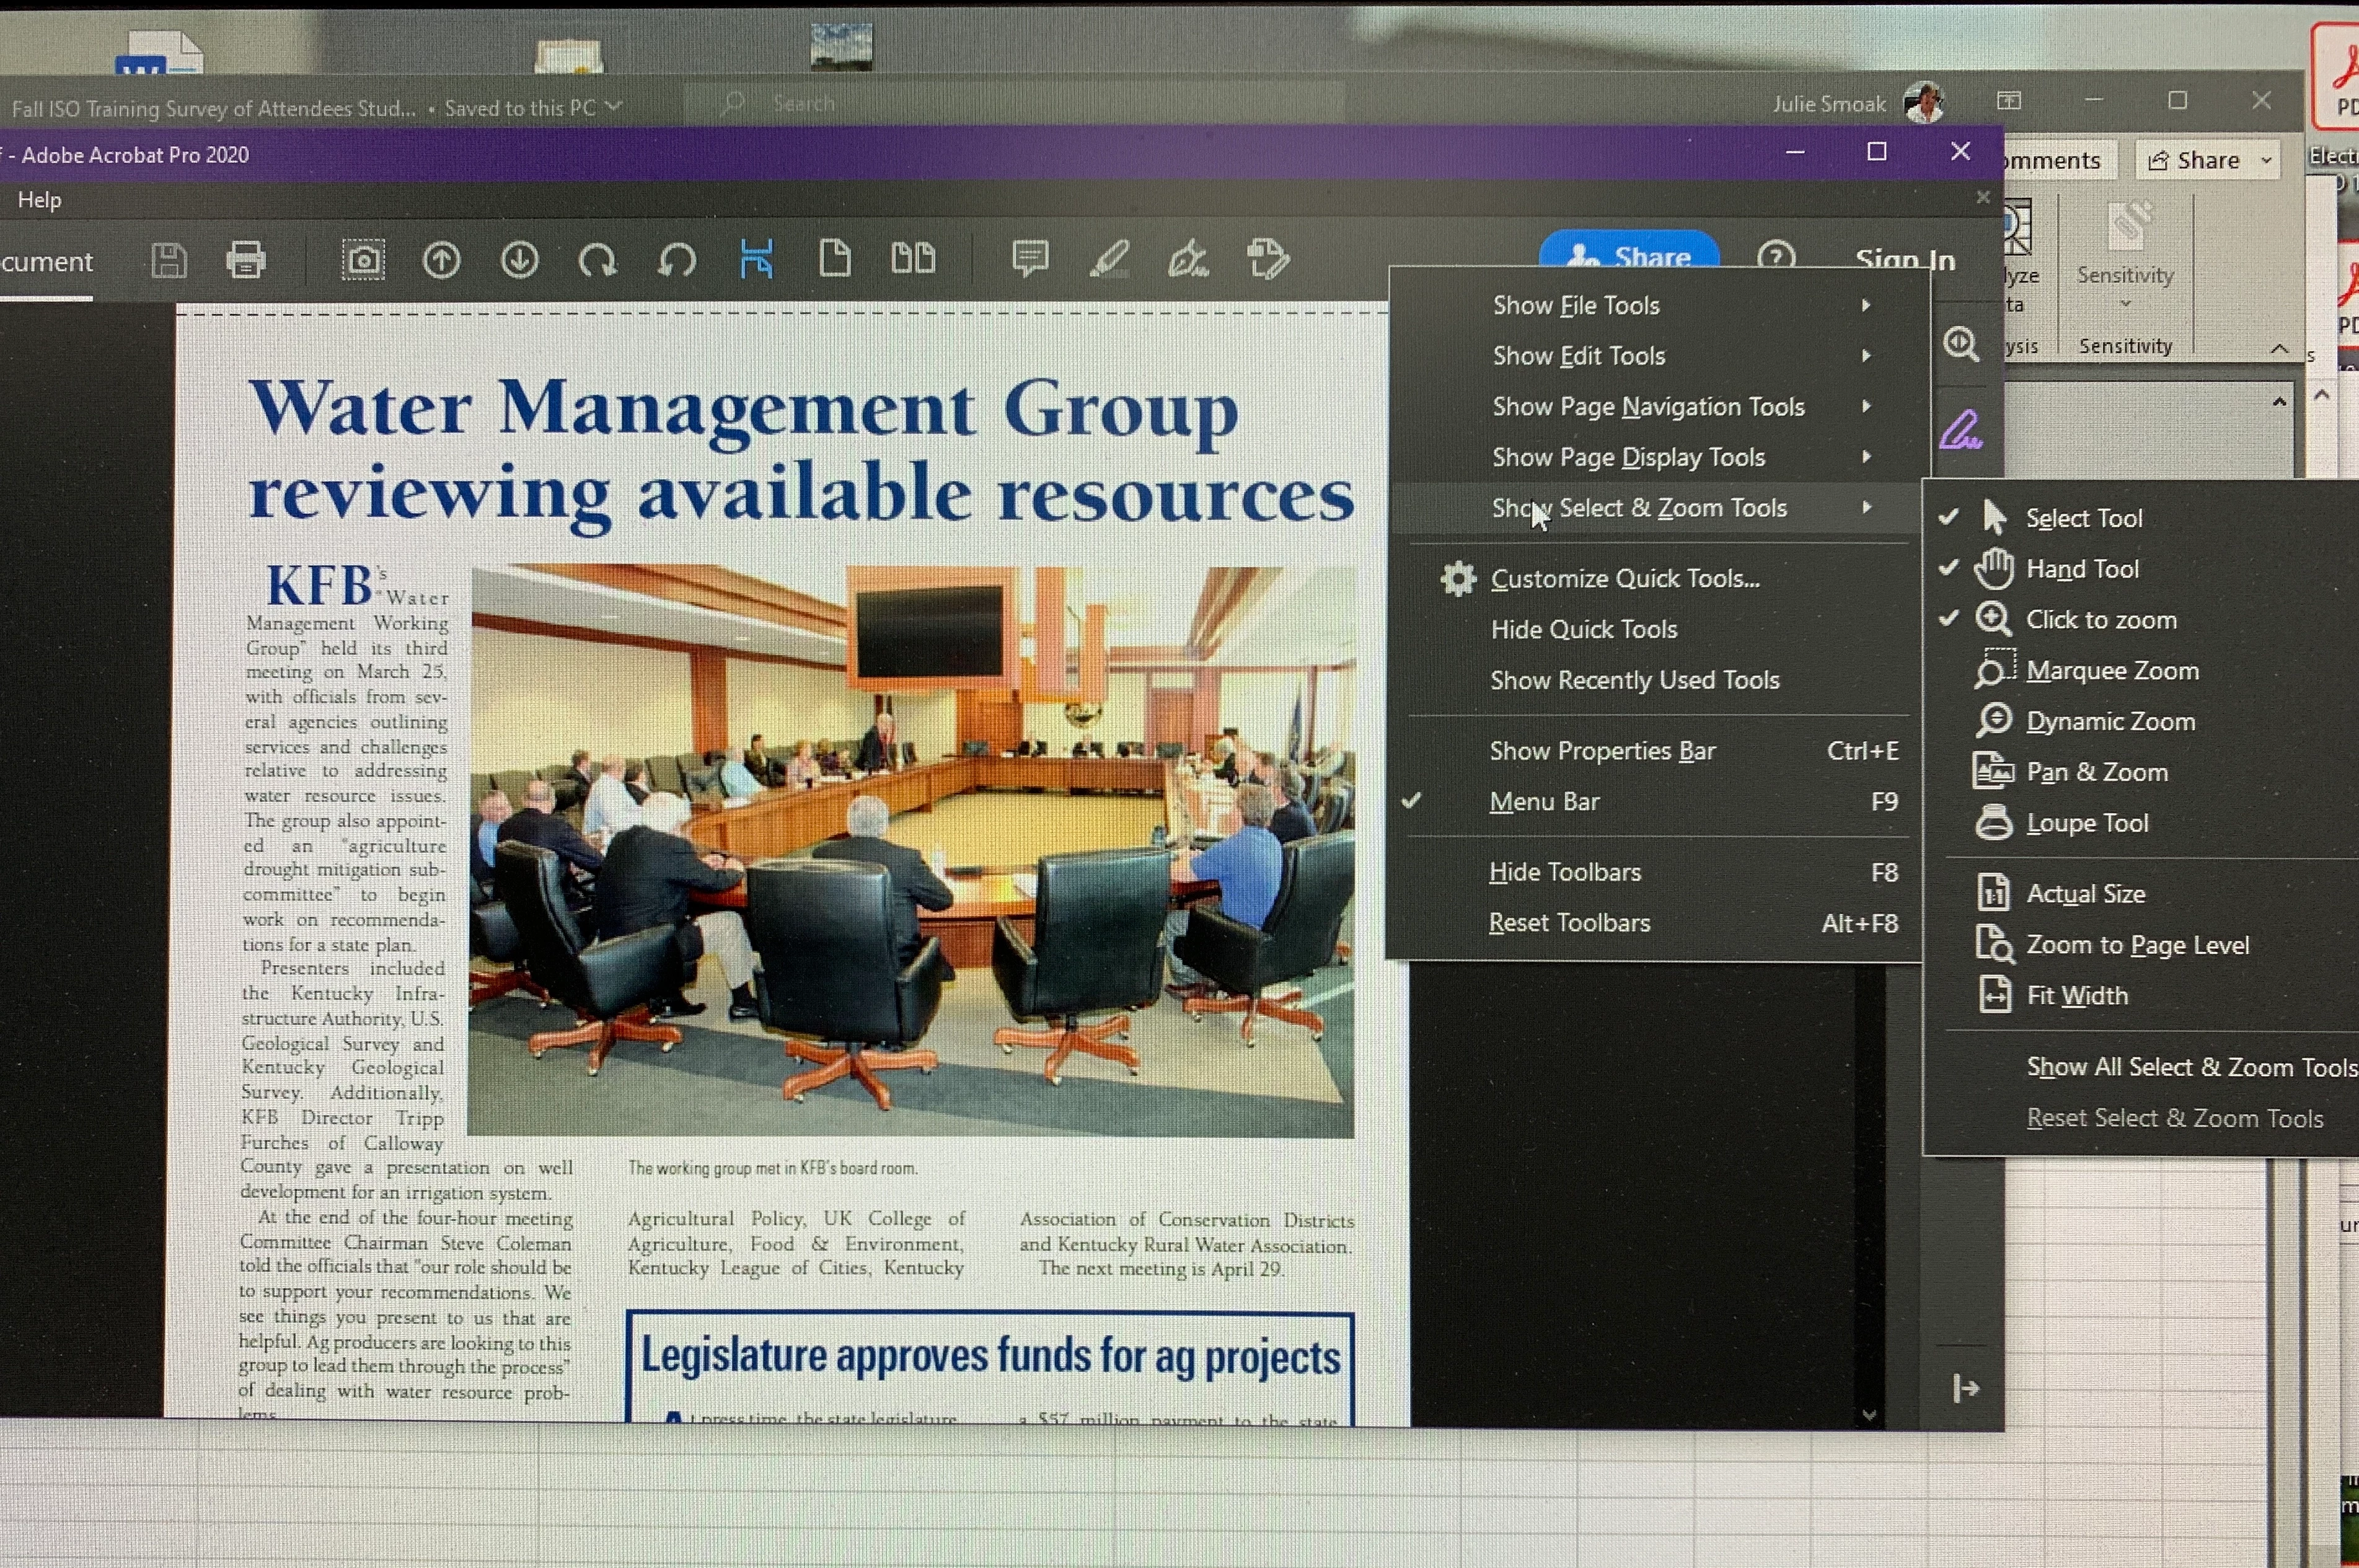Choose Customize Quick Tools from the context menu
Image resolution: width=2359 pixels, height=1568 pixels.
1624,579
